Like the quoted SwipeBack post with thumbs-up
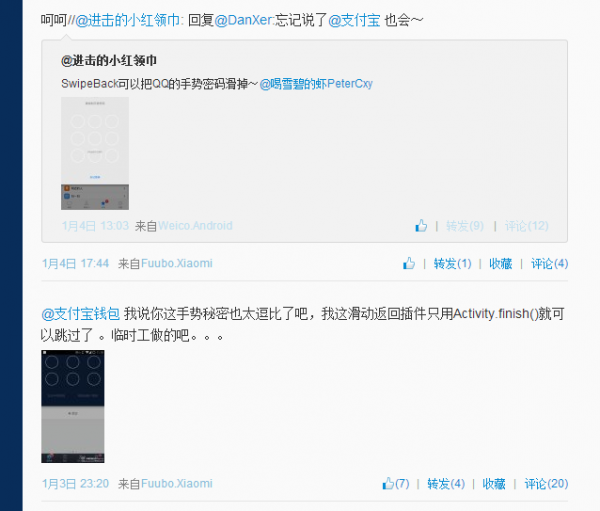 click(x=421, y=225)
